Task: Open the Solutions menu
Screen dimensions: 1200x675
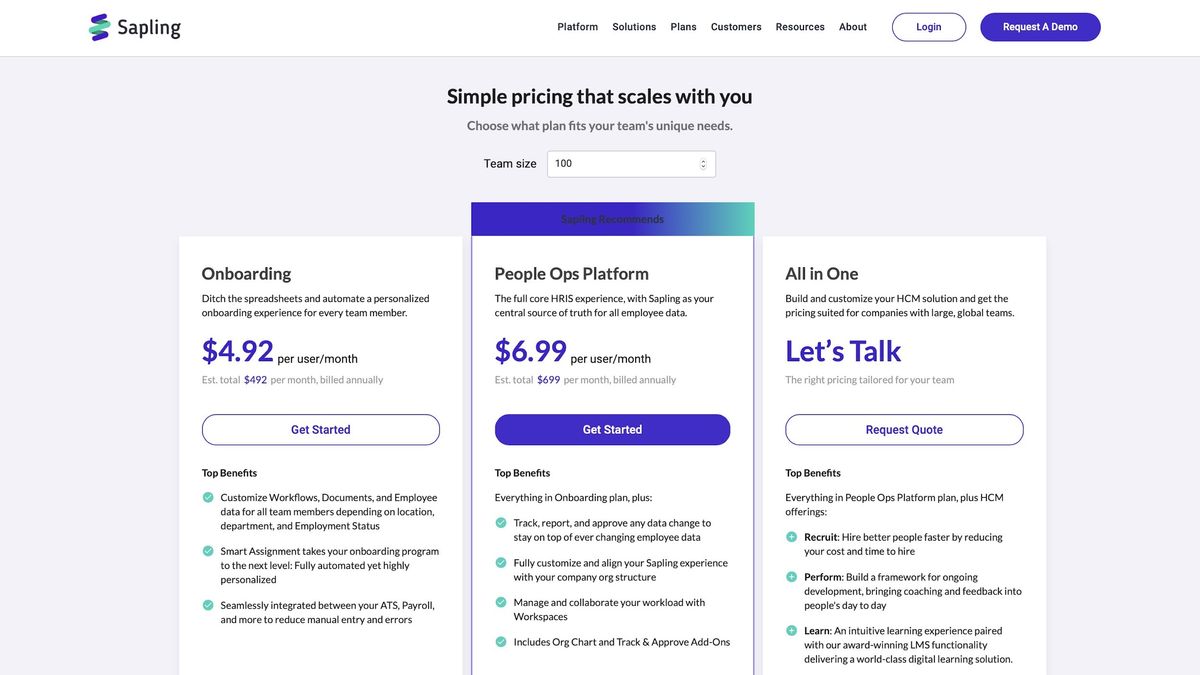Action: click(634, 26)
